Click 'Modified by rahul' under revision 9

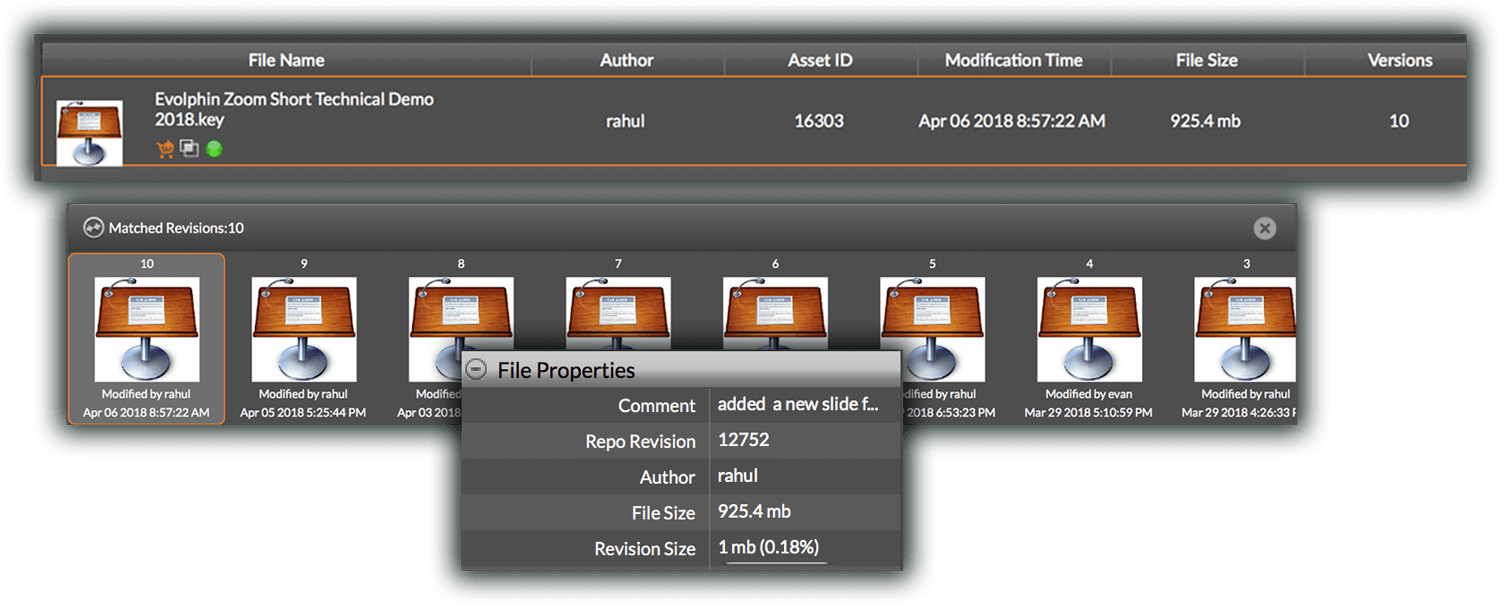pos(304,394)
